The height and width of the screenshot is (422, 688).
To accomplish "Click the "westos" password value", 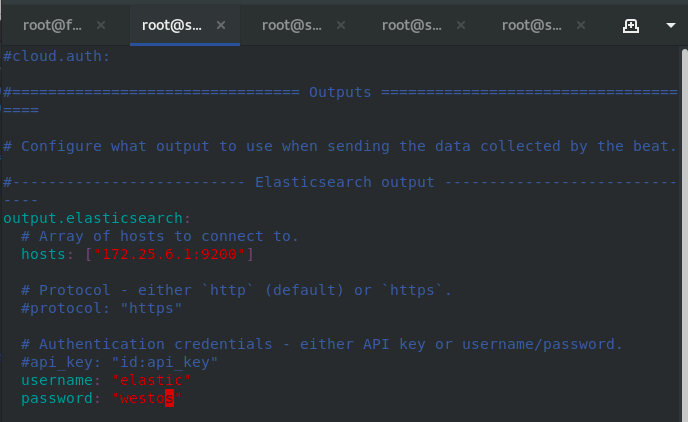I will (x=147, y=398).
